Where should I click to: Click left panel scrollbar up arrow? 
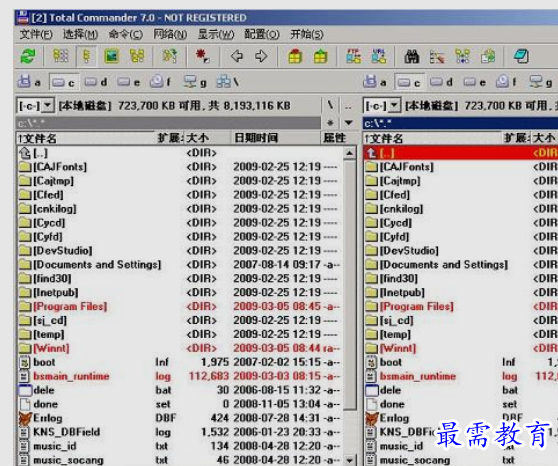[350, 153]
